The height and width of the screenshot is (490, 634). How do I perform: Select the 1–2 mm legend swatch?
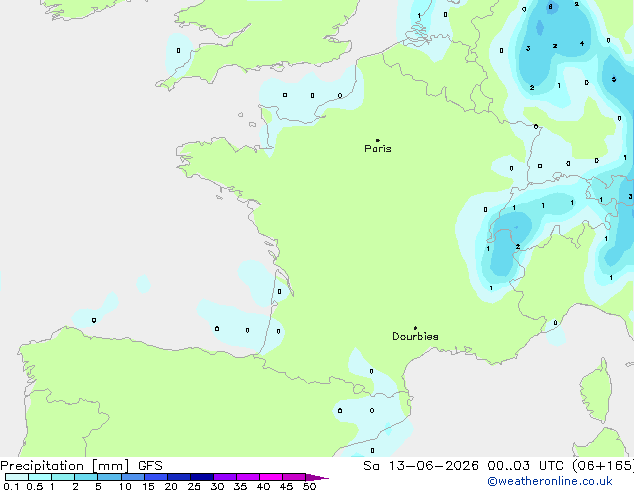click(63, 477)
